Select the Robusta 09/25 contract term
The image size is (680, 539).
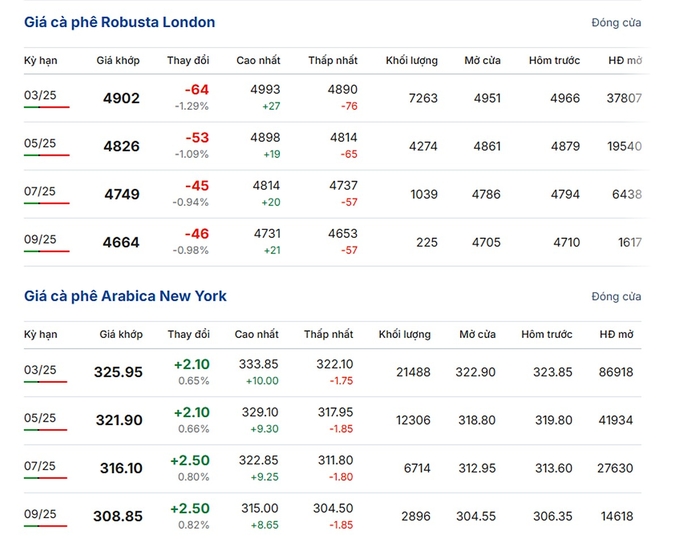40,239
